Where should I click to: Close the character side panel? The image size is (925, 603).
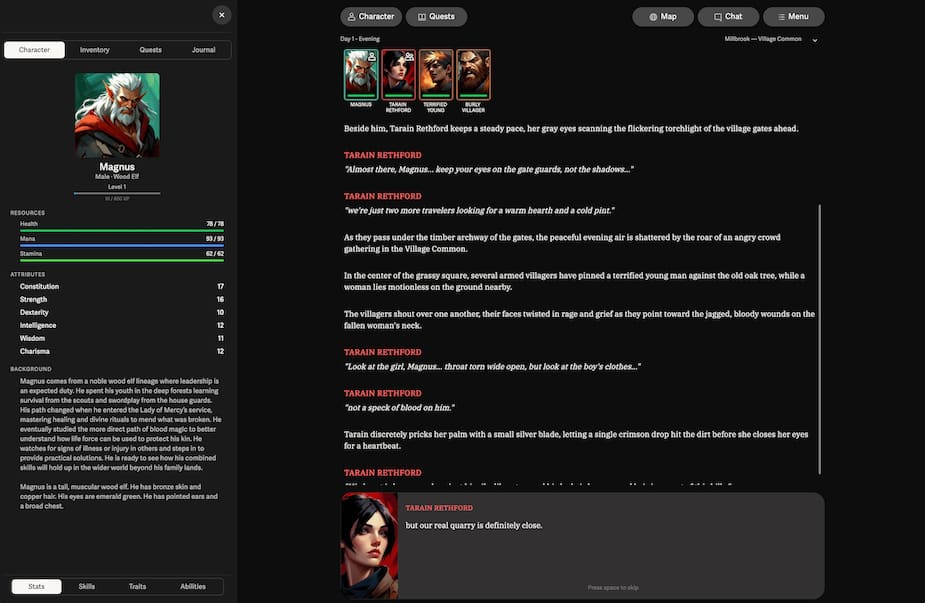coord(221,15)
